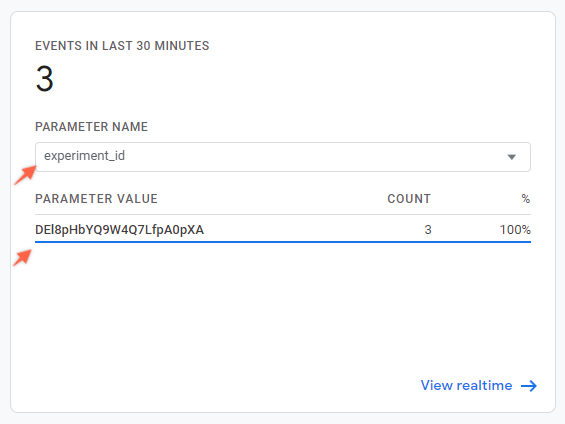
Task: Click the % column header
Action: point(526,198)
